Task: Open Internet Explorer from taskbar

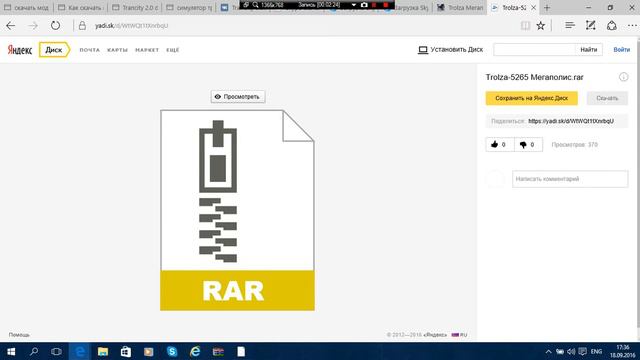Action: click(x=195, y=351)
